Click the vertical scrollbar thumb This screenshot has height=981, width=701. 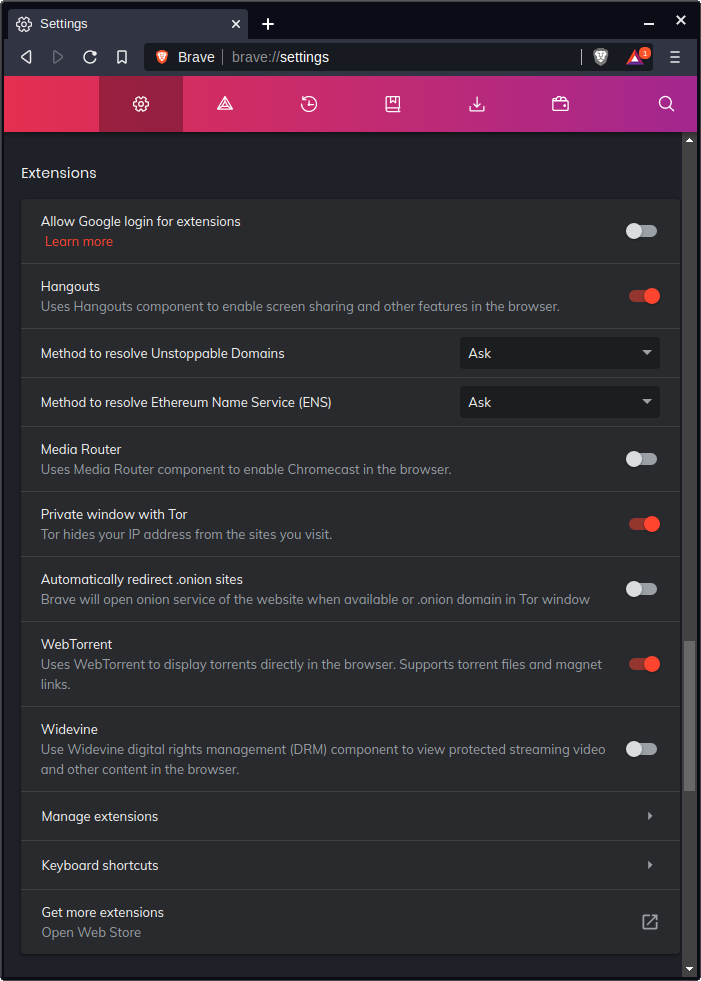point(689,716)
